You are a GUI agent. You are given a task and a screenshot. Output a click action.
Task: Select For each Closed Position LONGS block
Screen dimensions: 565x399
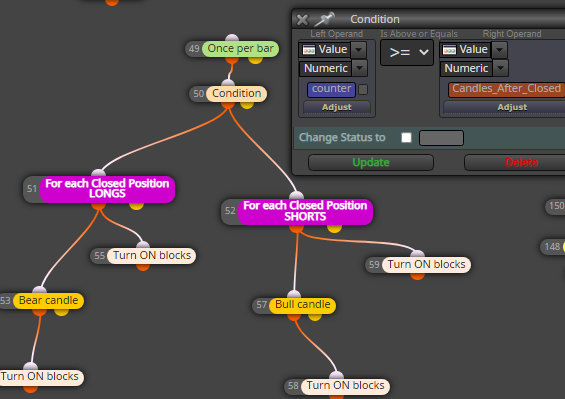(x=107, y=189)
